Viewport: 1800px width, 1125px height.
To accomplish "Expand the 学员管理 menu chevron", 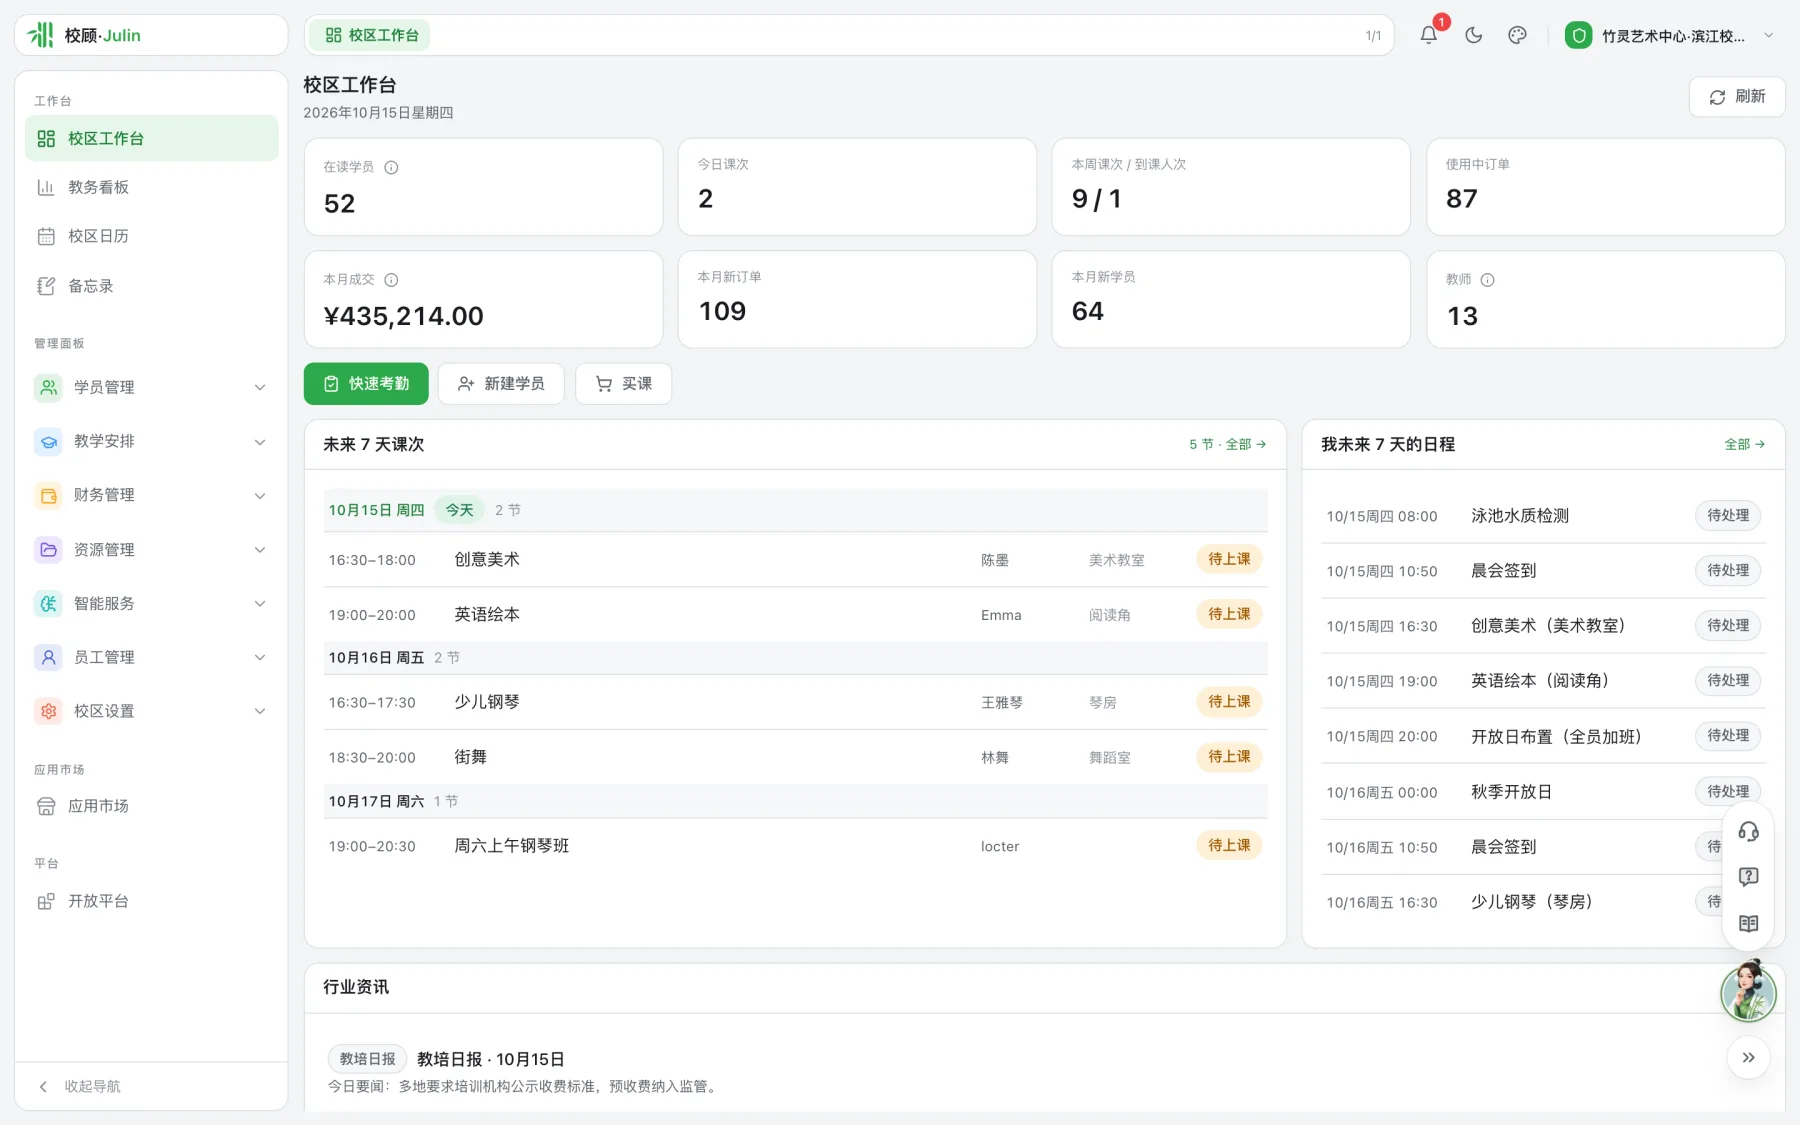I will click(x=260, y=387).
